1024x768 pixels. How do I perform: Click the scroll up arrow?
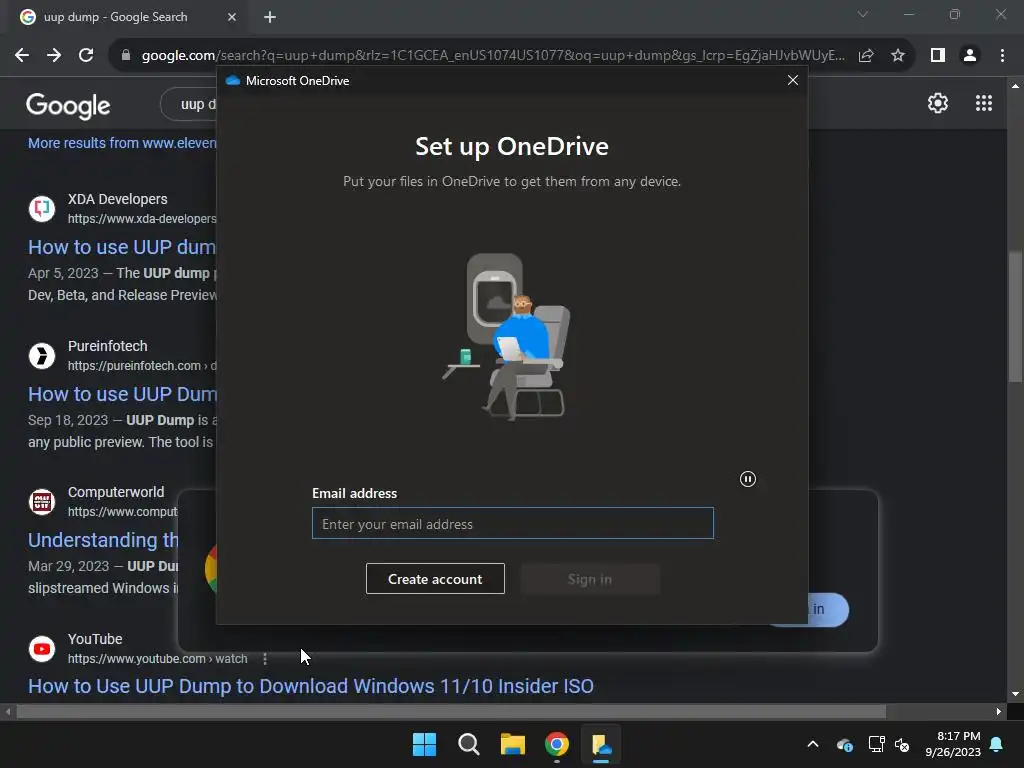pyautogui.click(x=1015, y=86)
